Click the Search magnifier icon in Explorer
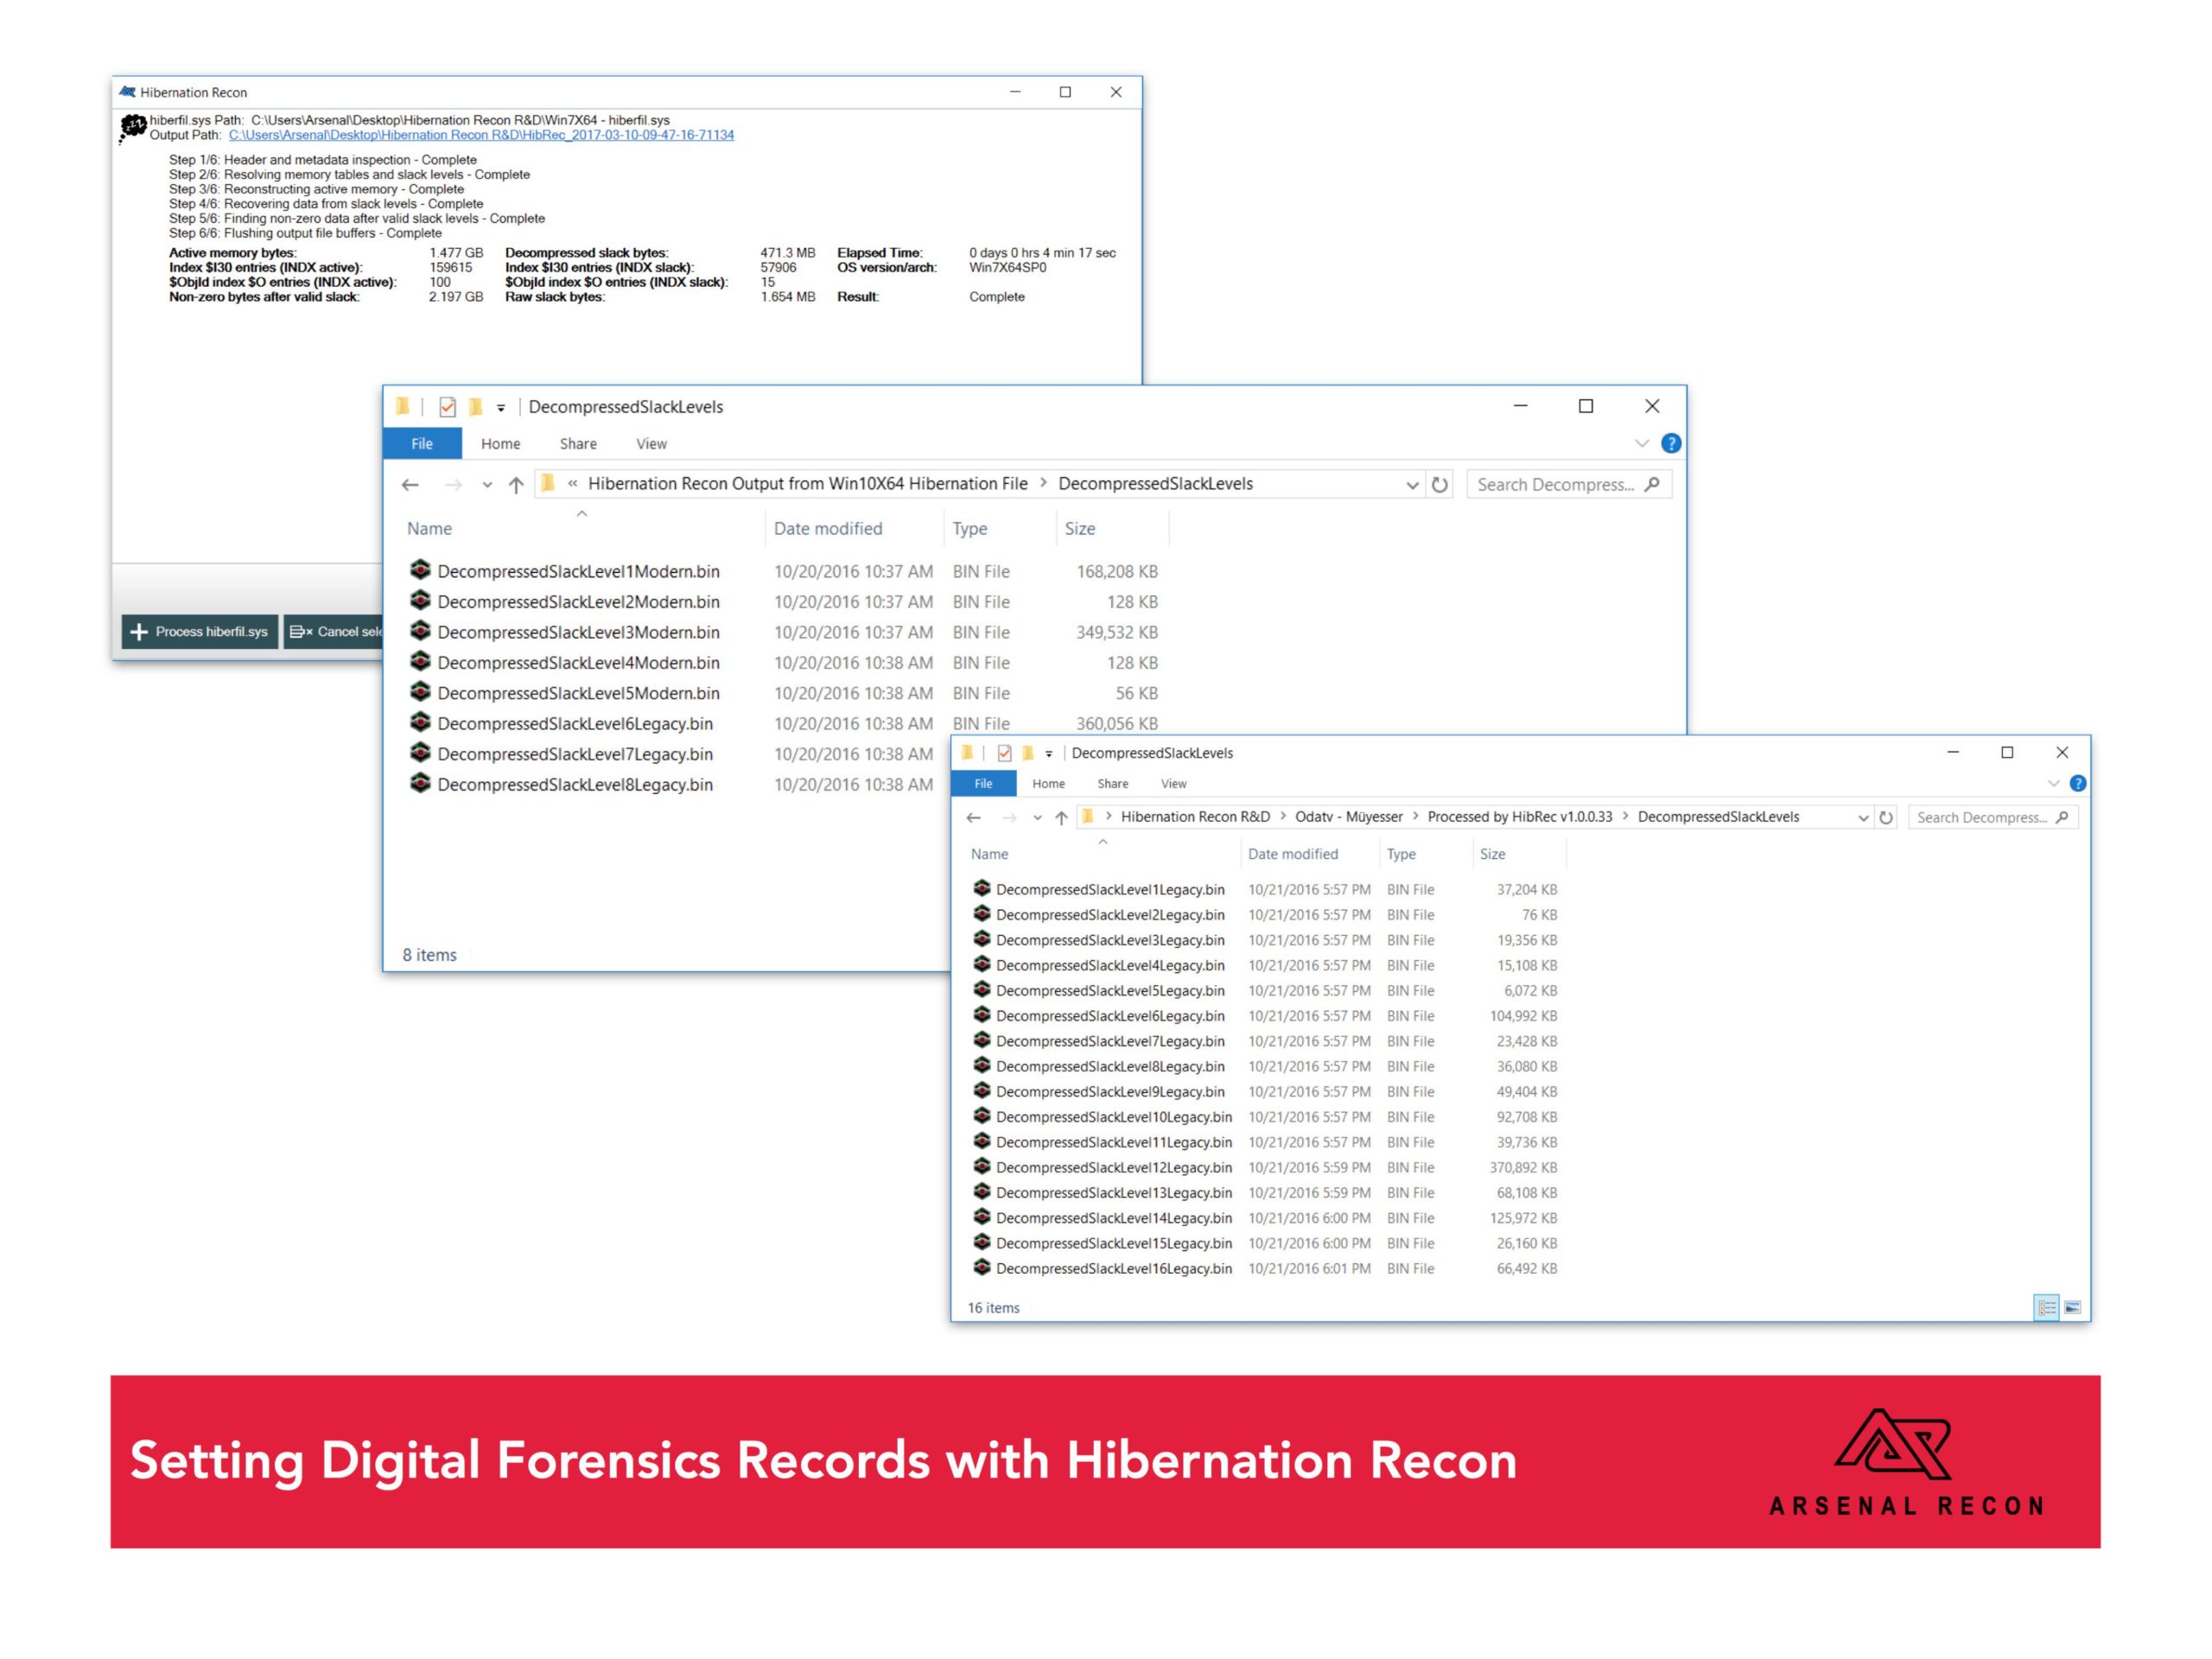Viewport: 2212px width, 1659px height. click(x=1651, y=484)
